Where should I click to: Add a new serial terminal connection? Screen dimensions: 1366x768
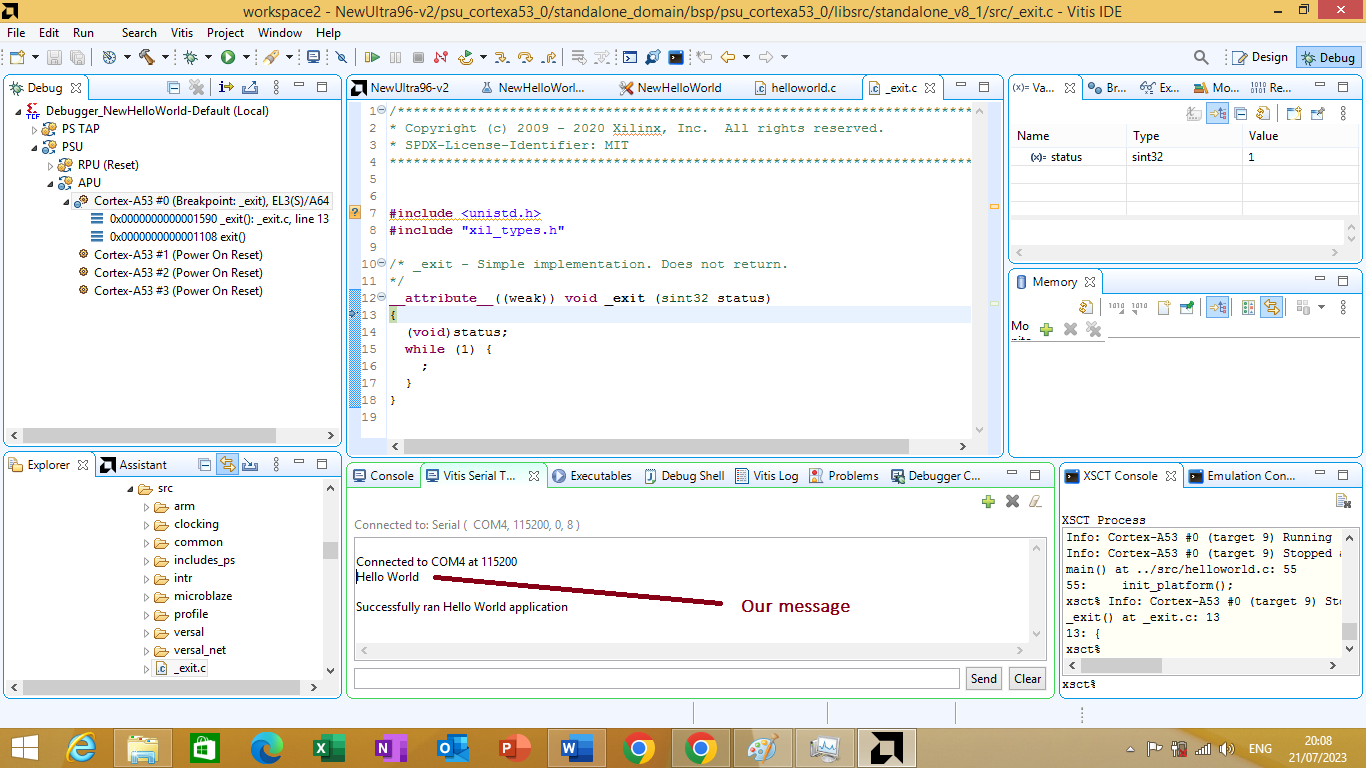click(x=988, y=501)
